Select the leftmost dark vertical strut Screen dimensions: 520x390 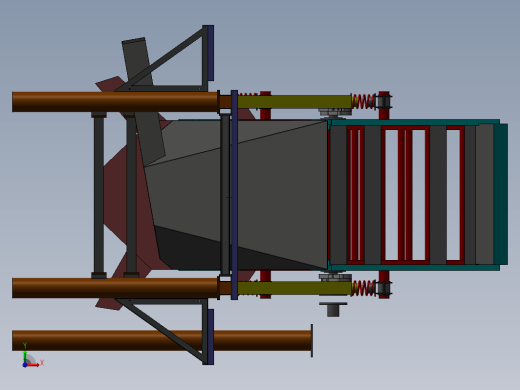click(99, 195)
